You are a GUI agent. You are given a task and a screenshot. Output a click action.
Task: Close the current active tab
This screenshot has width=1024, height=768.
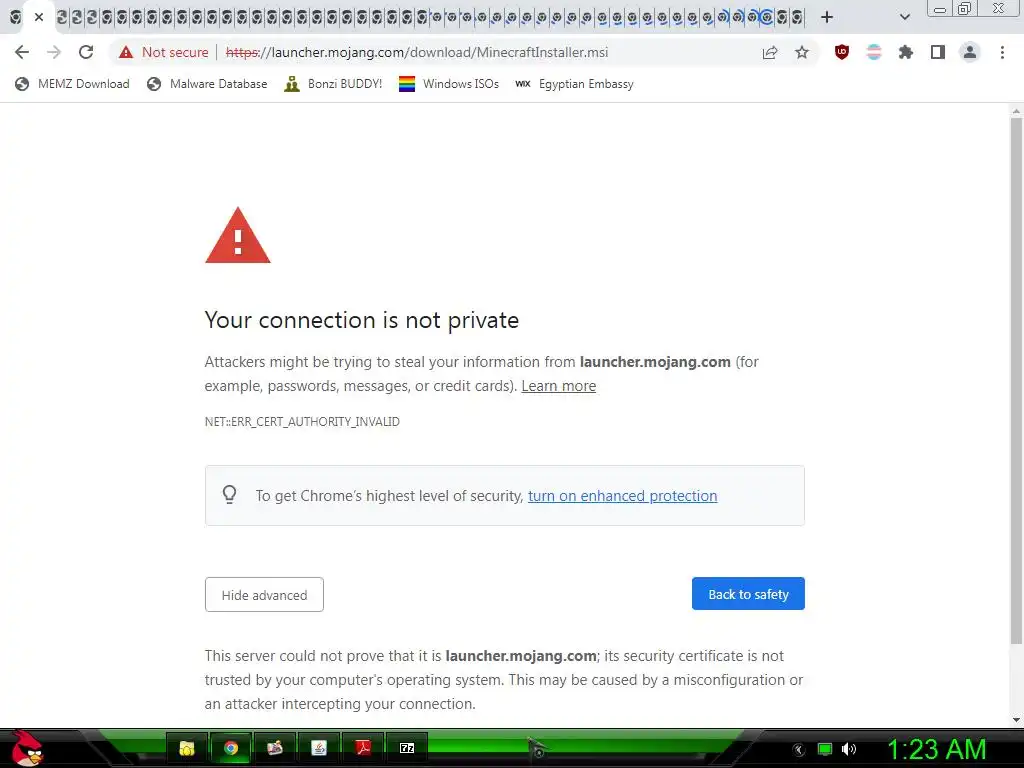click(x=39, y=17)
